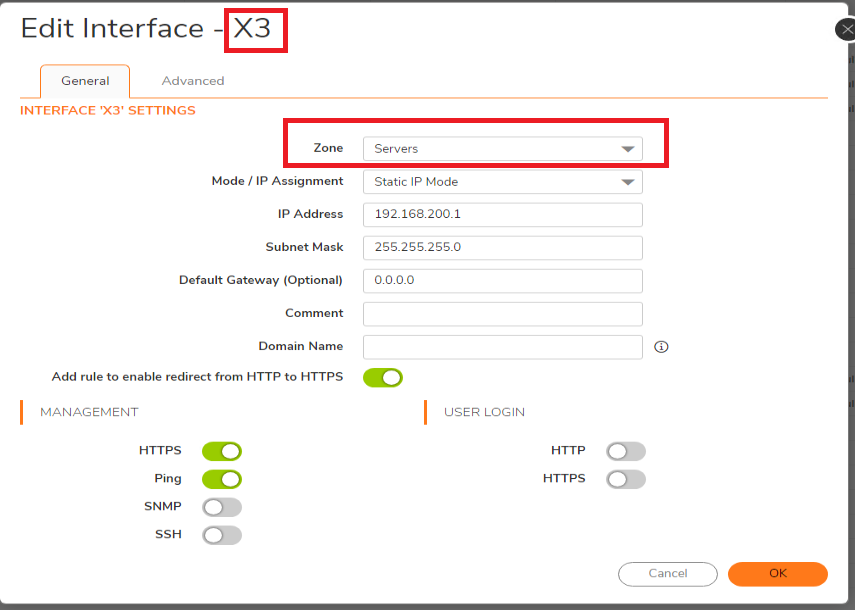This screenshot has width=855, height=610.
Task: Click the Comment text field
Action: 502,314
